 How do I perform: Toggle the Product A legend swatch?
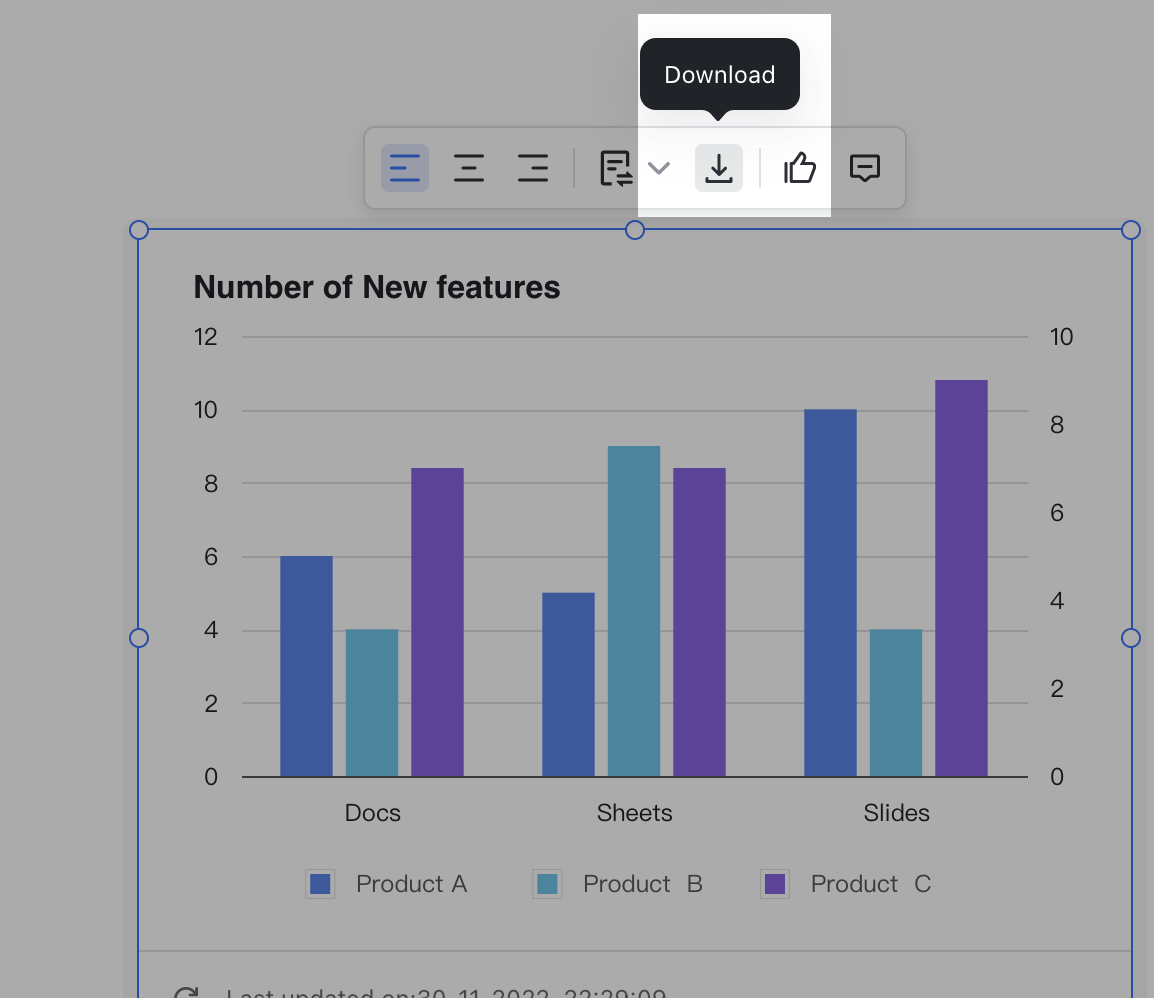tap(320, 884)
